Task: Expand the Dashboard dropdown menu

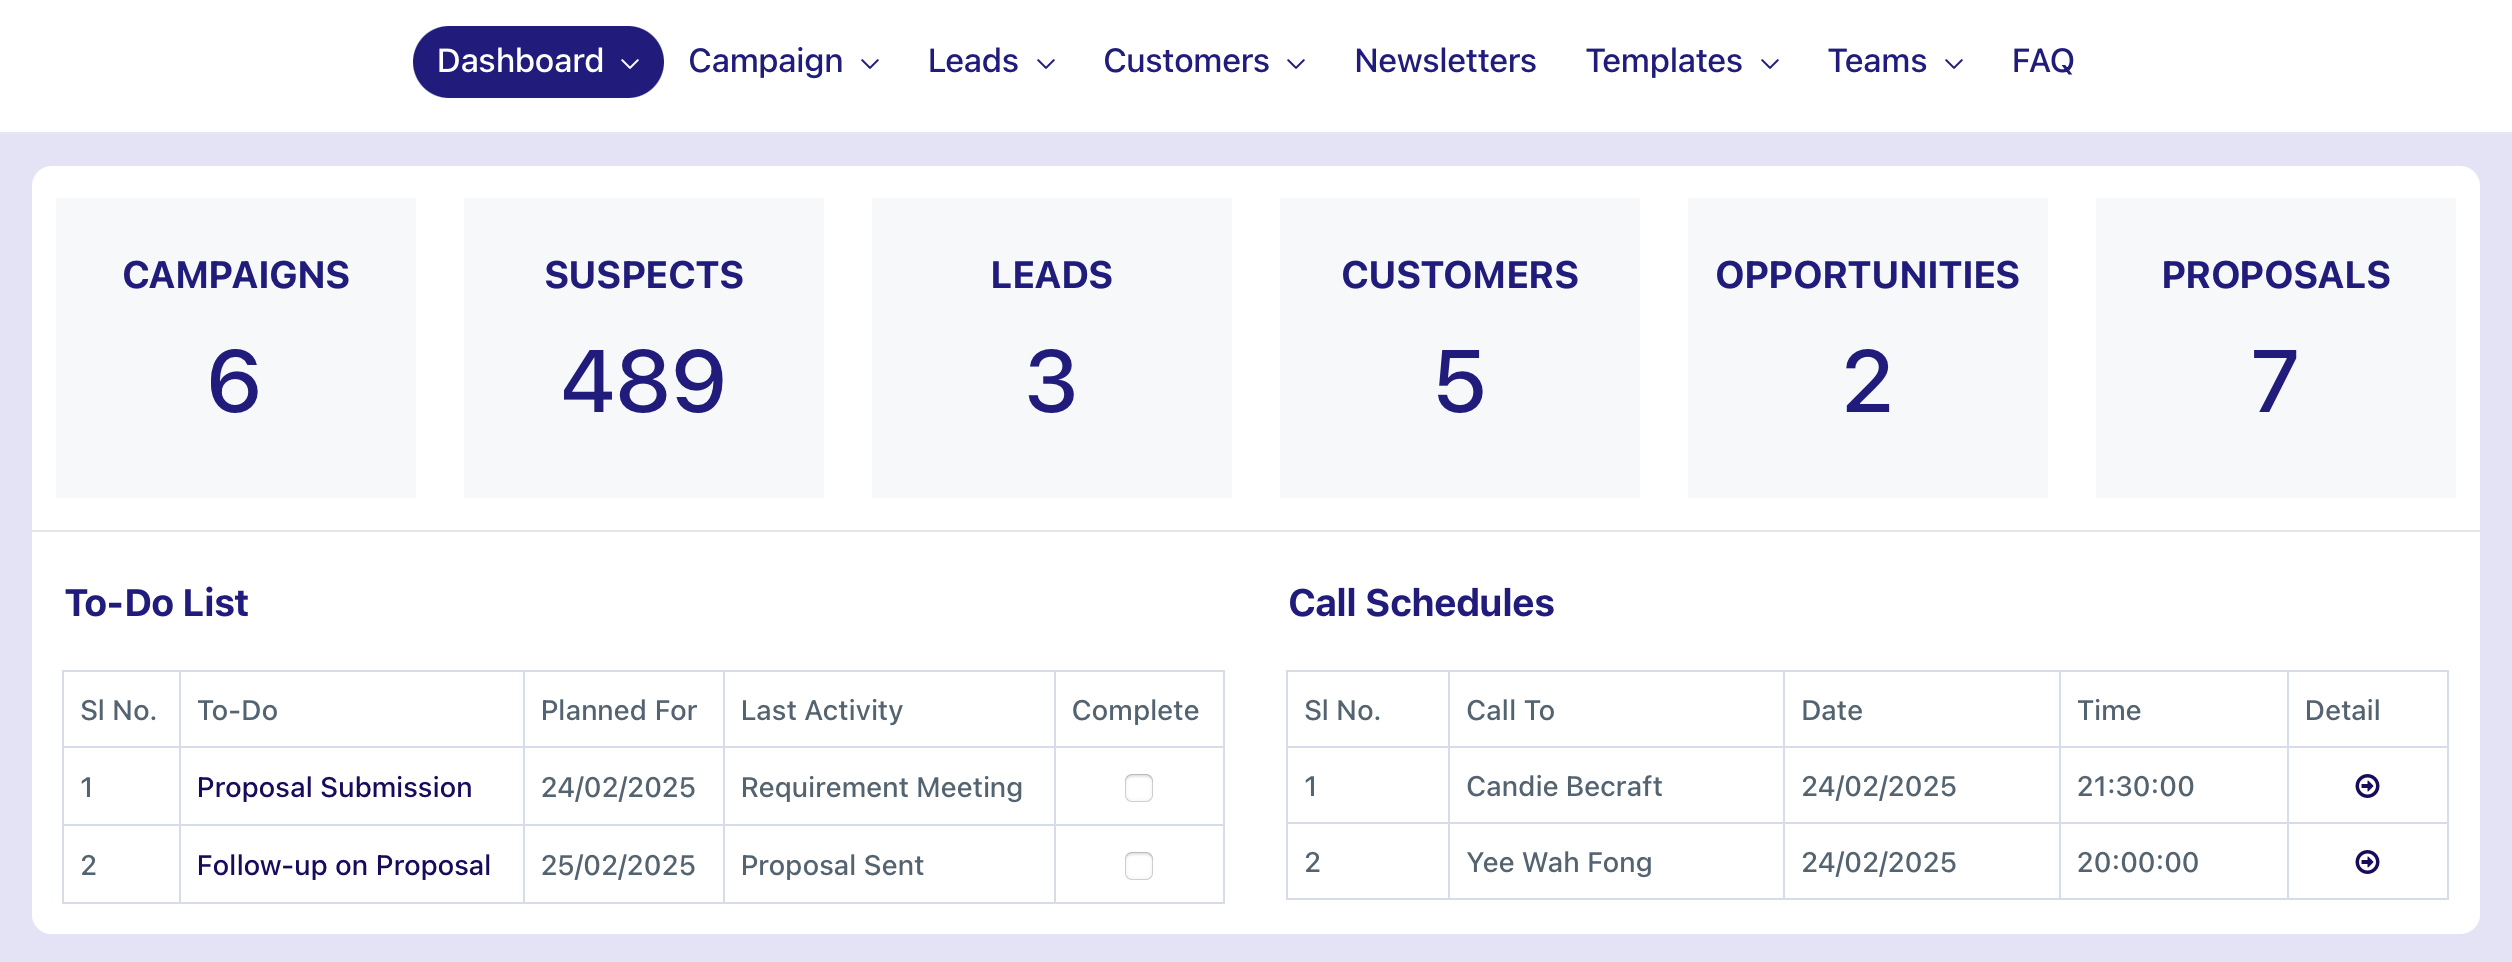Action: (x=538, y=62)
